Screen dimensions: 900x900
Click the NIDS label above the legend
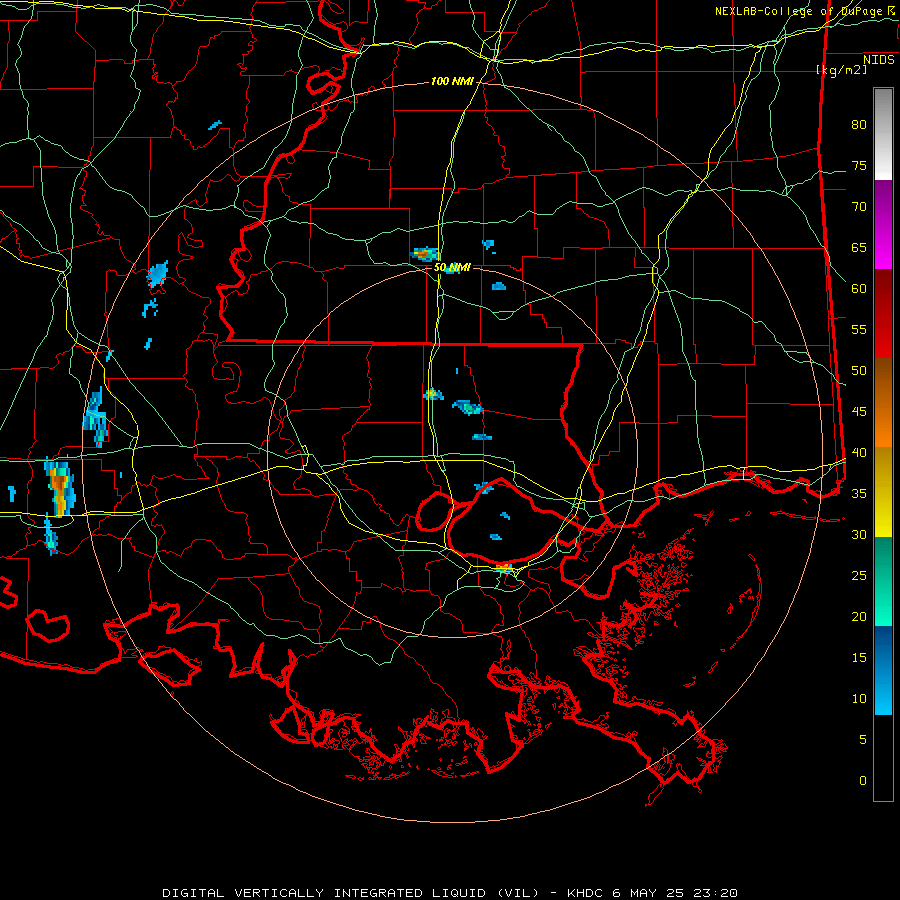[x=879, y=60]
